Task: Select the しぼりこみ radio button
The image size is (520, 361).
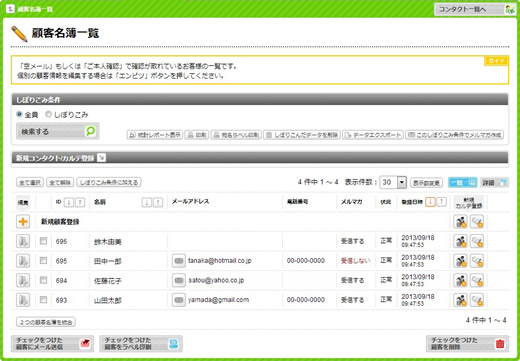Action: pos(48,114)
